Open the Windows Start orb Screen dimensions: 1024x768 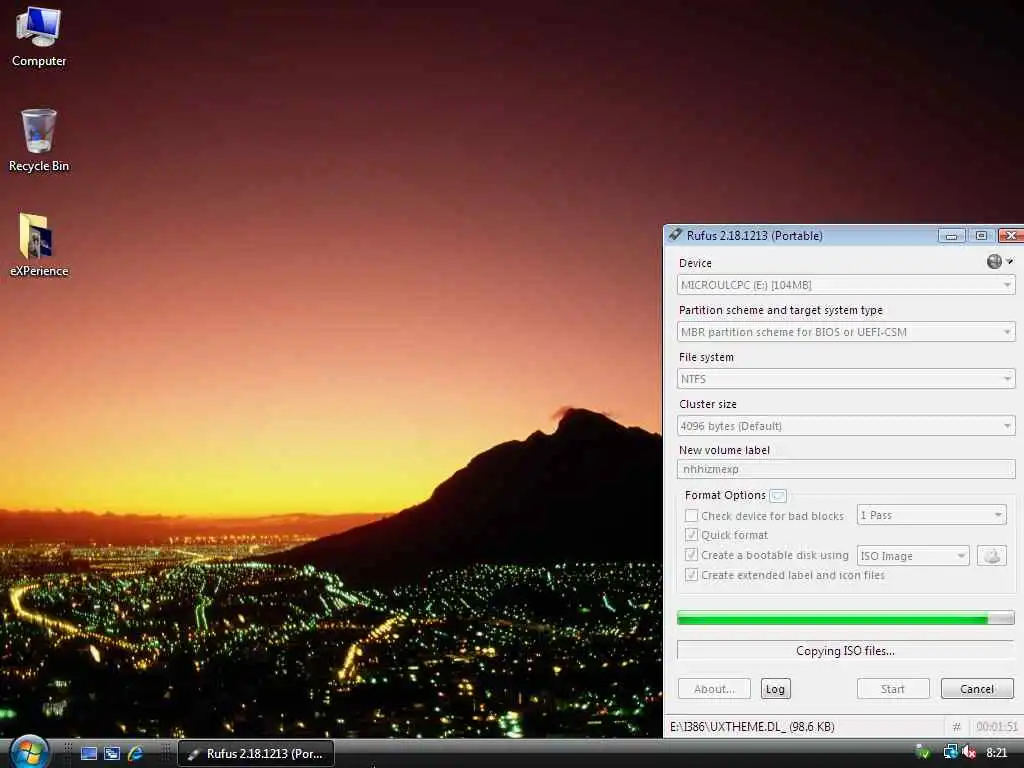click(x=30, y=752)
